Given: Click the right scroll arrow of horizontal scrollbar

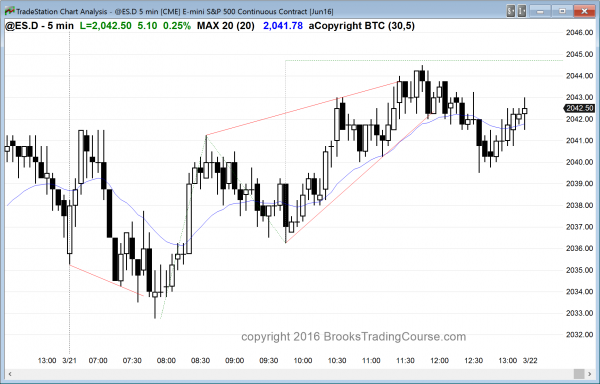Looking at the screenshot, I should click(590, 374).
